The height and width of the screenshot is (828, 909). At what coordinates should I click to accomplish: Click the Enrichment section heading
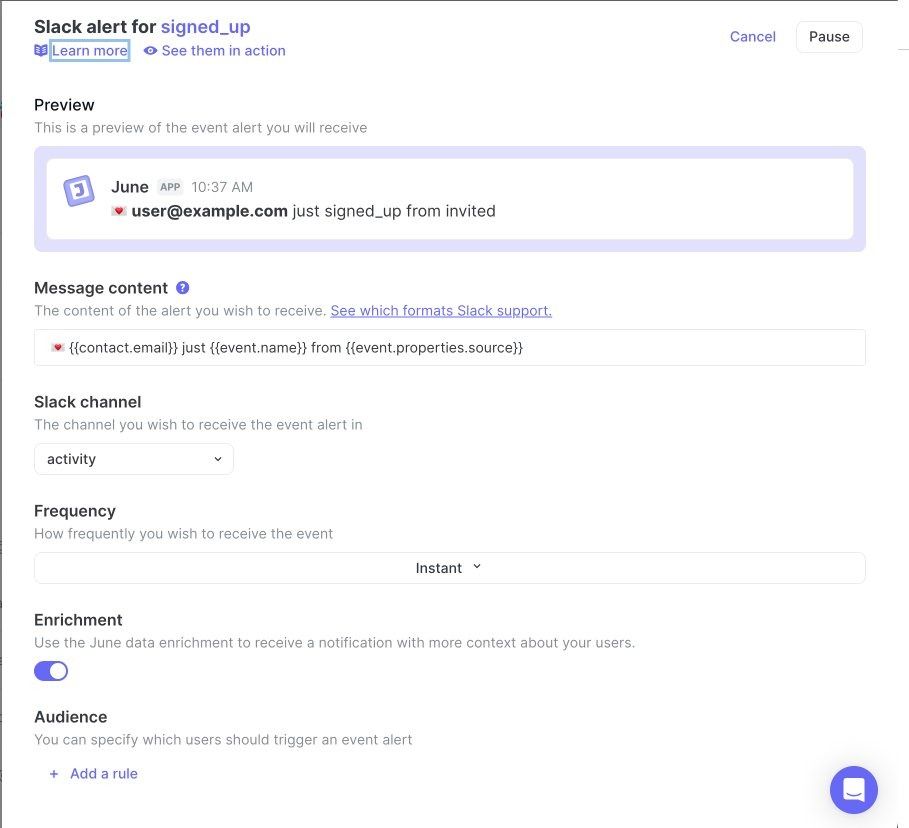78,620
